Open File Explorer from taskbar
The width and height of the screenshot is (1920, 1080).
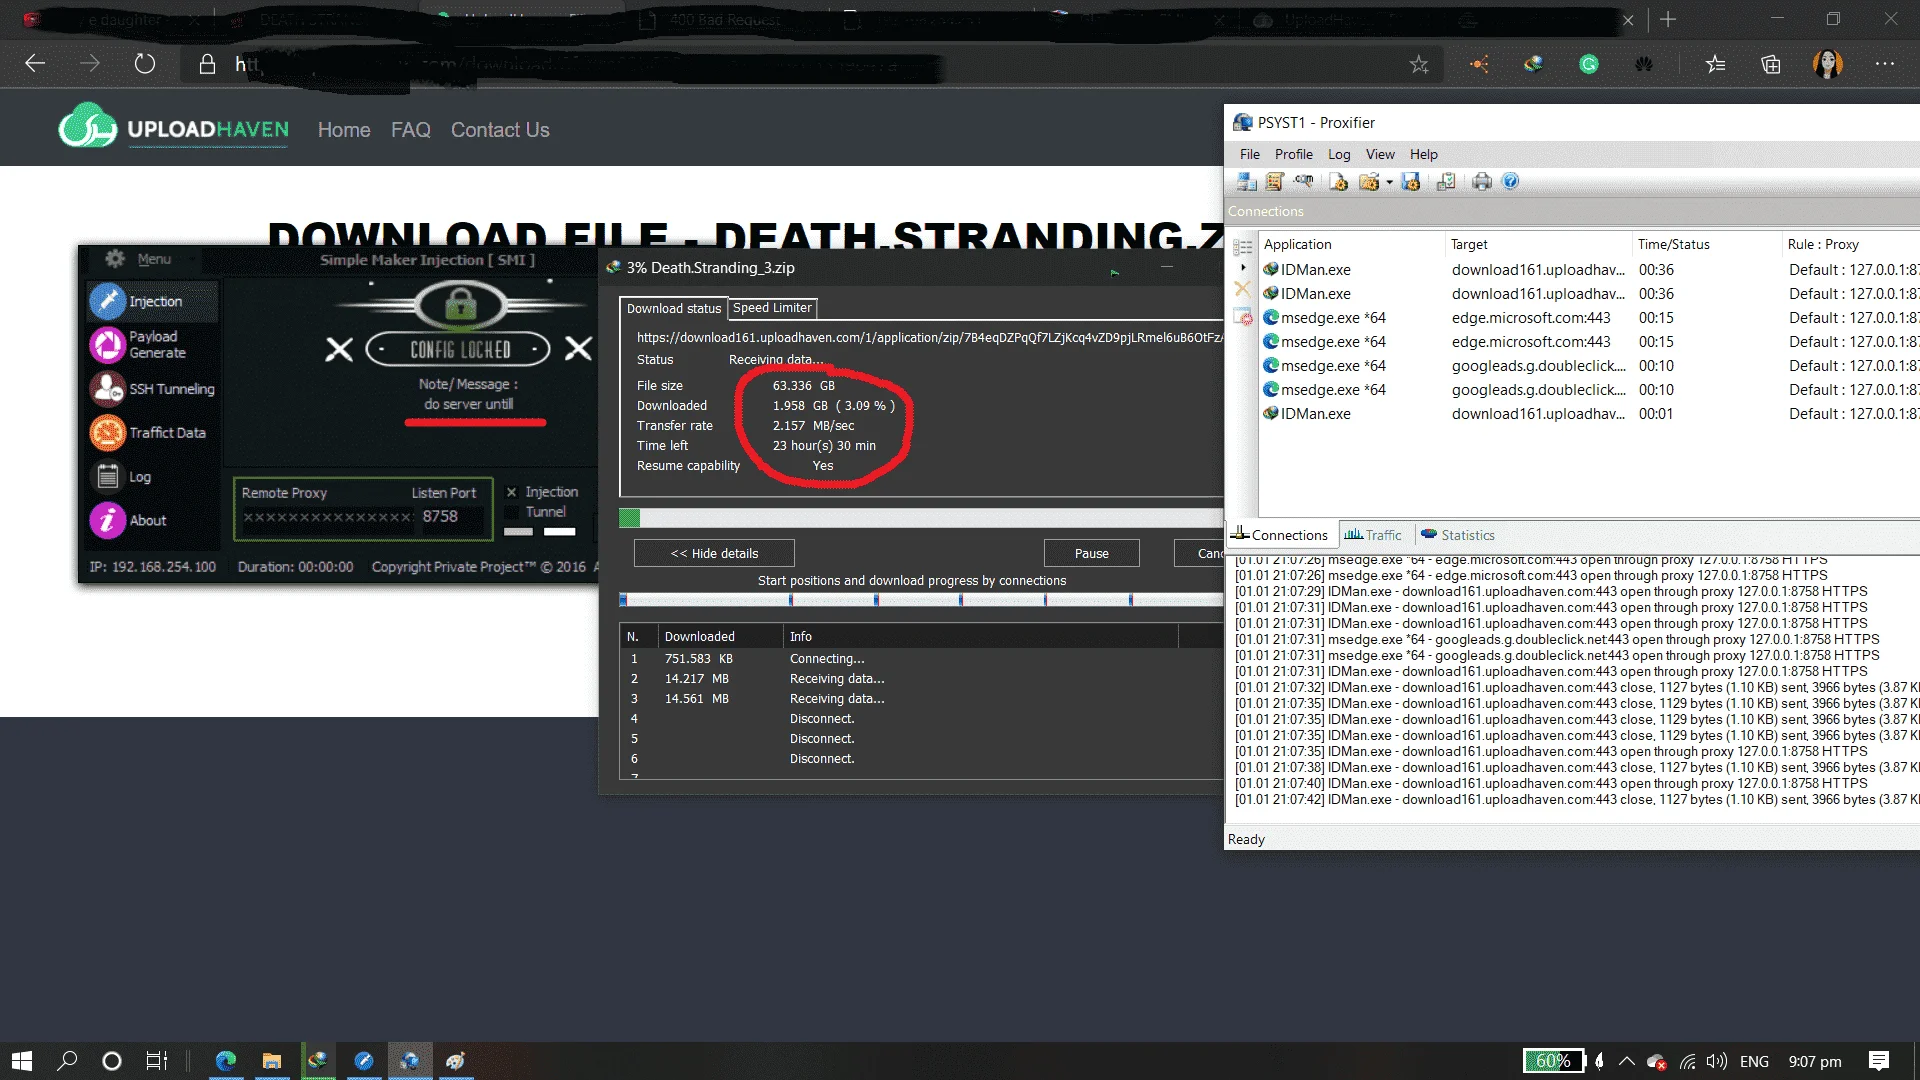point(272,1061)
